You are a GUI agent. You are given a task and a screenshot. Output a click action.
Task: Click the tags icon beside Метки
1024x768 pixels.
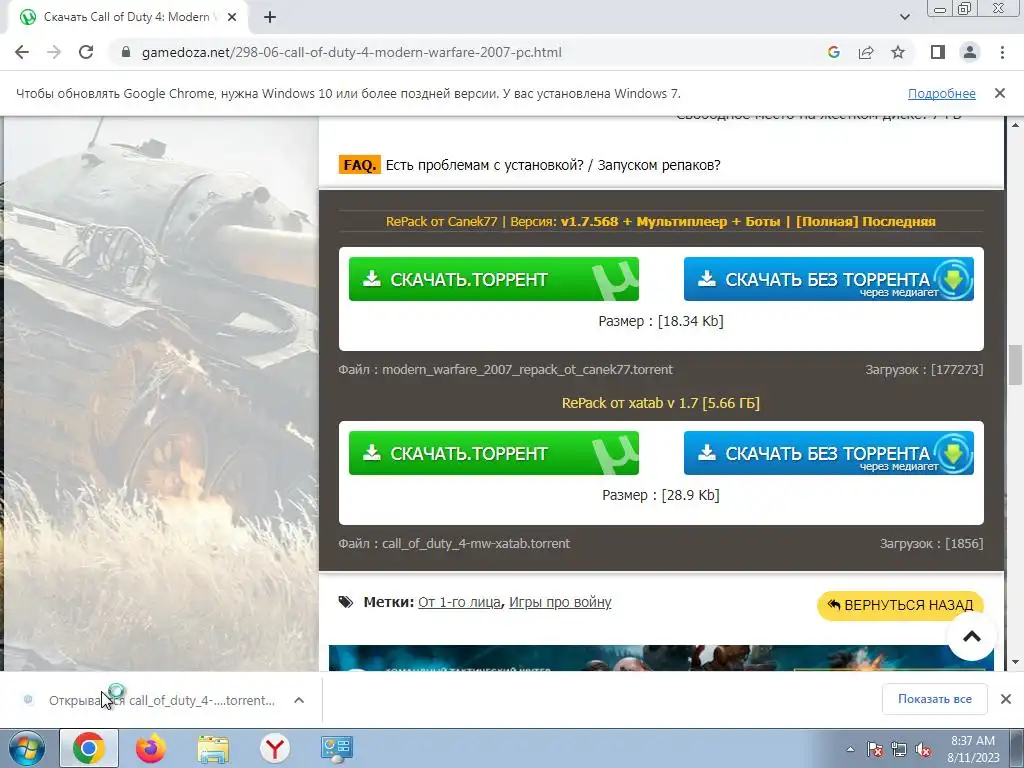pyautogui.click(x=345, y=602)
